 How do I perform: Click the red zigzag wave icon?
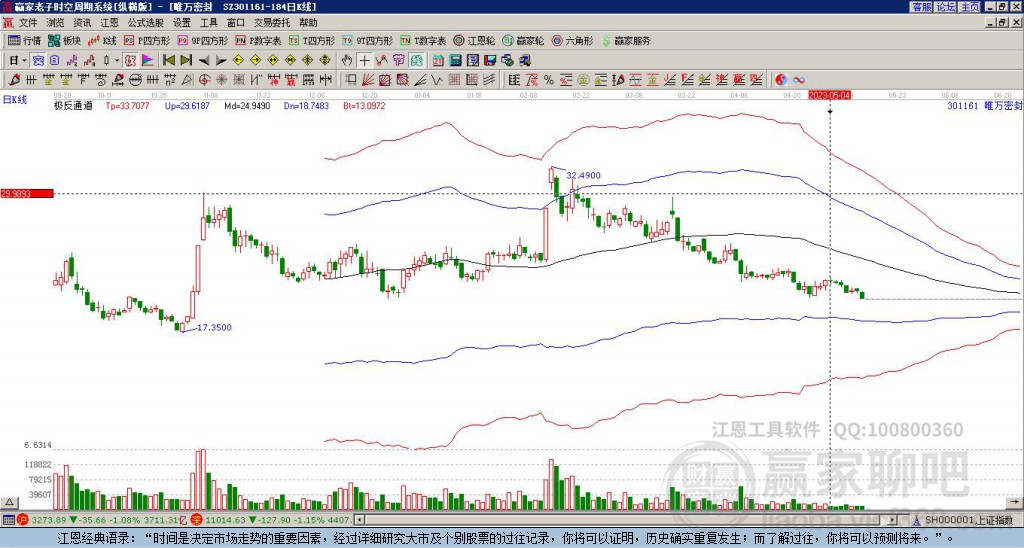click(x=381, y=61)
